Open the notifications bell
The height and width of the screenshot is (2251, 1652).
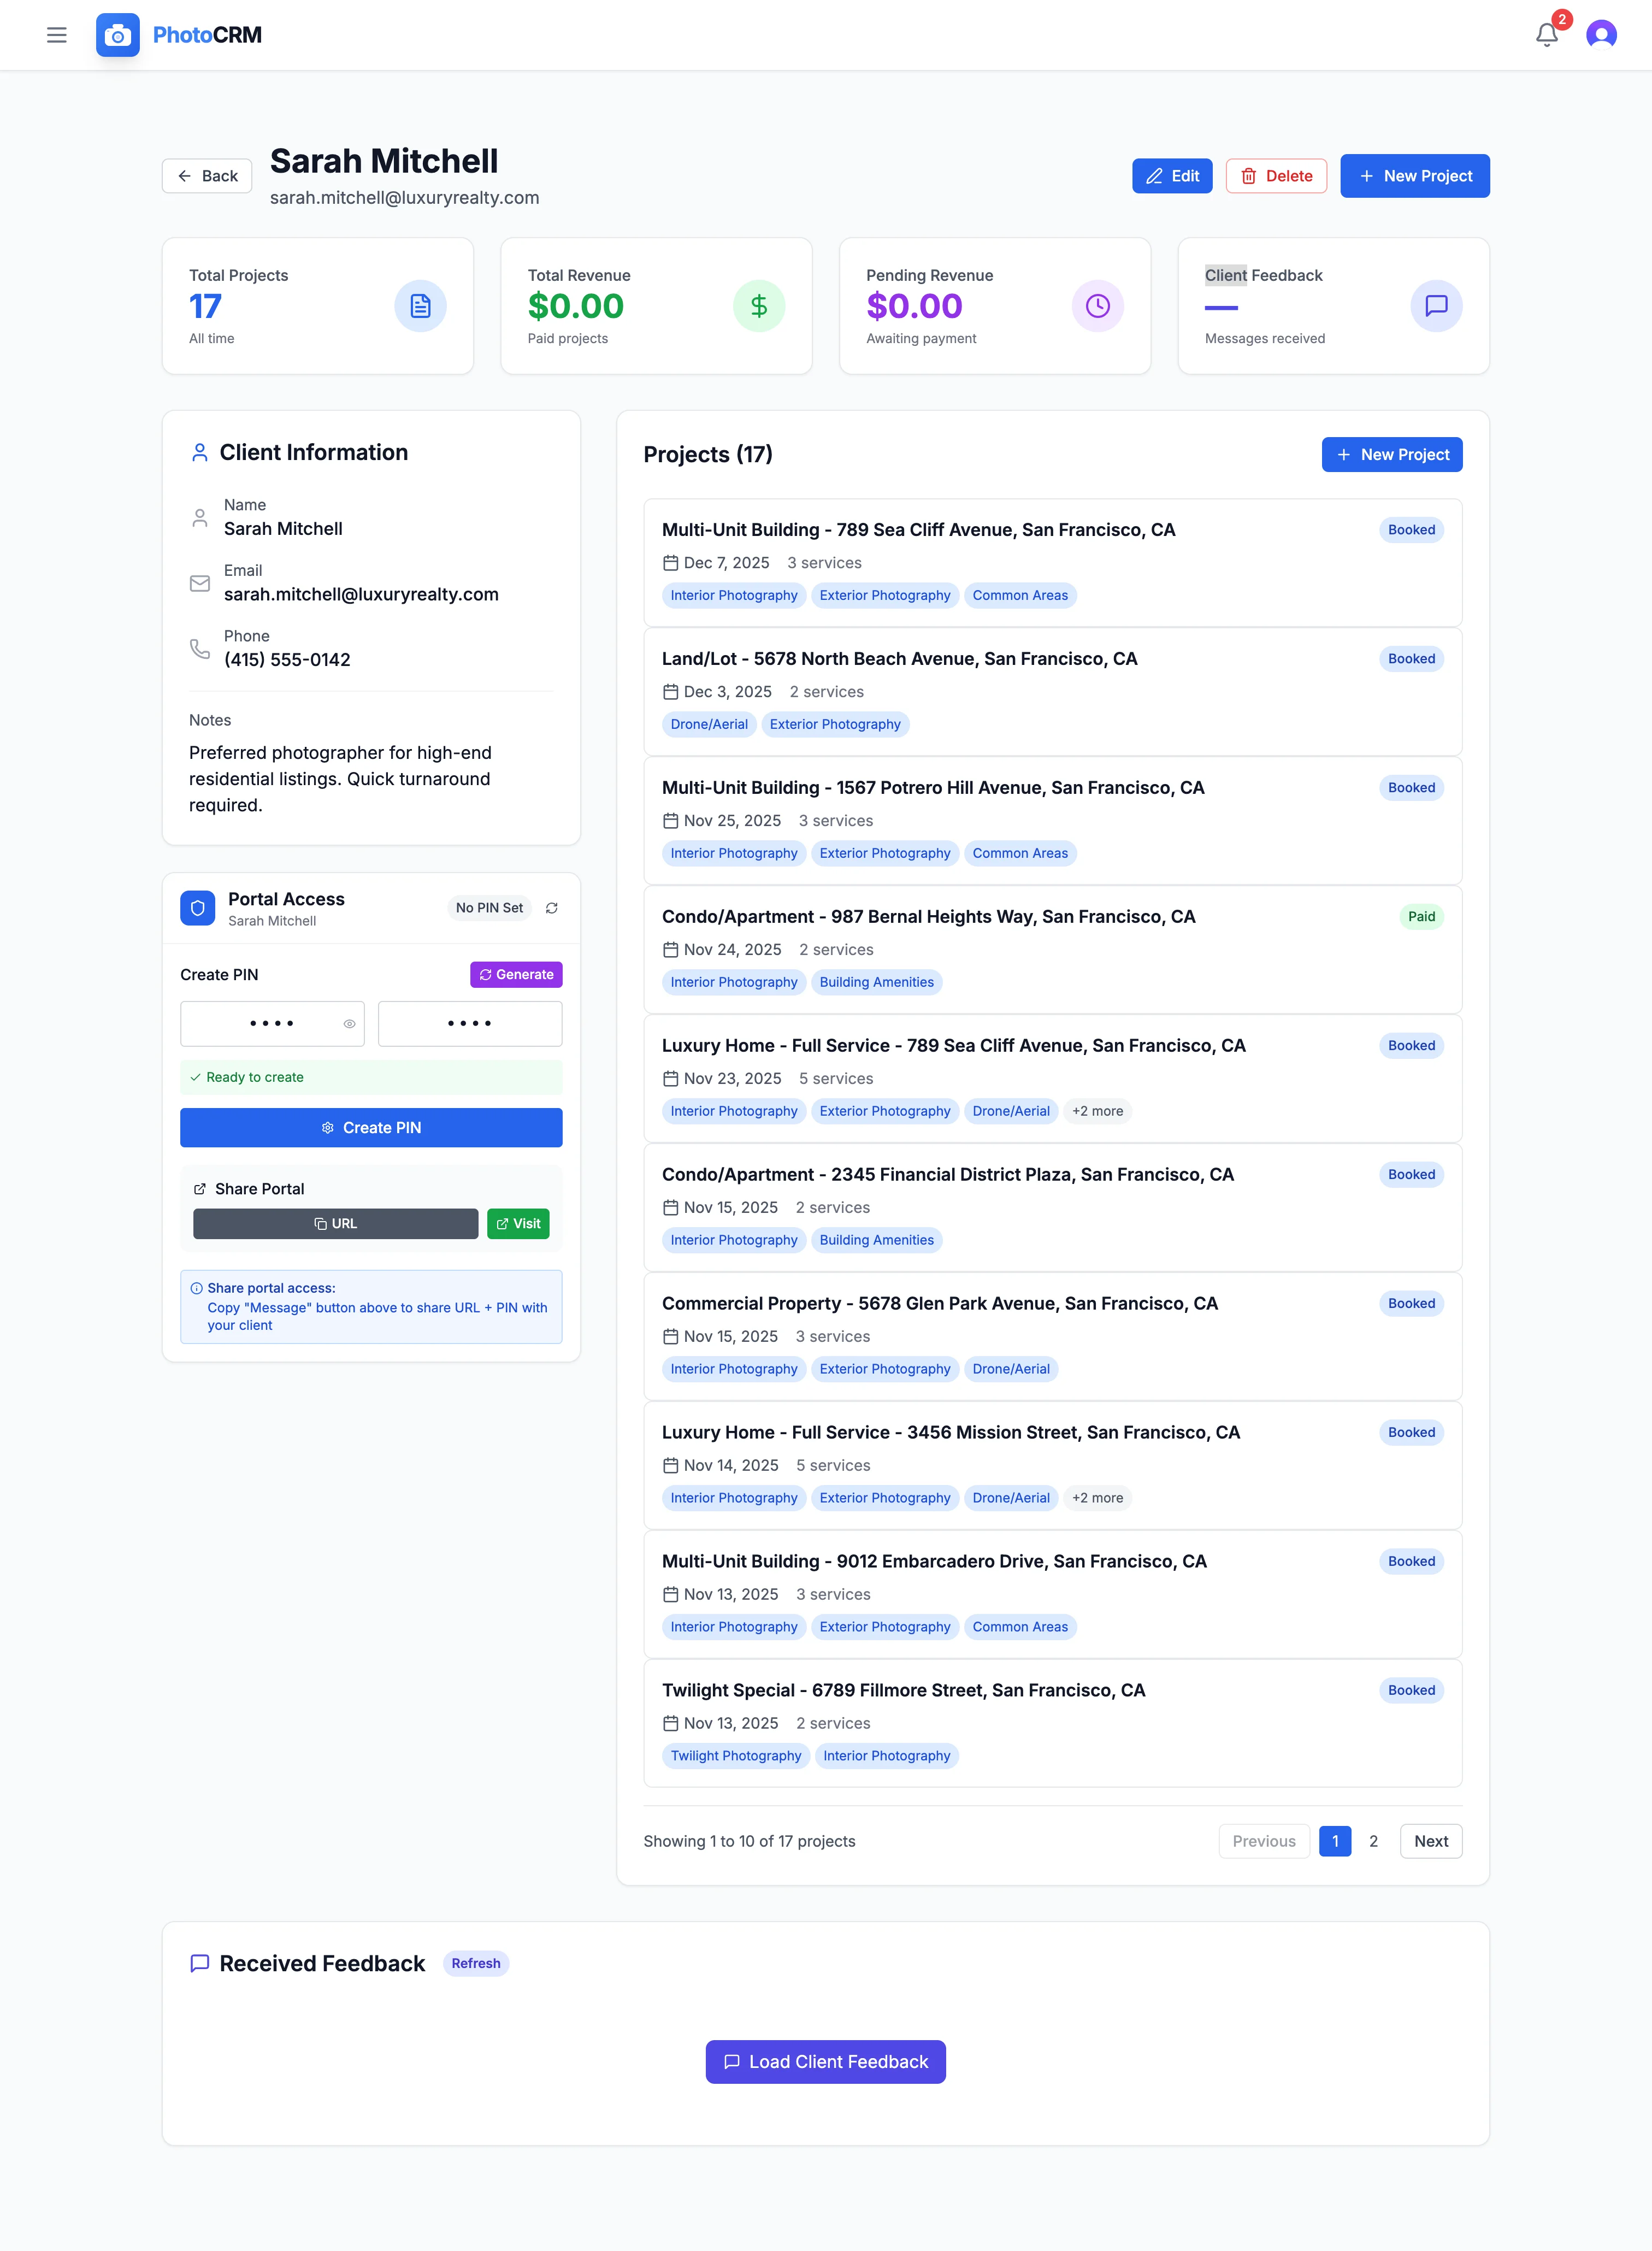(x=1547, y=35)
